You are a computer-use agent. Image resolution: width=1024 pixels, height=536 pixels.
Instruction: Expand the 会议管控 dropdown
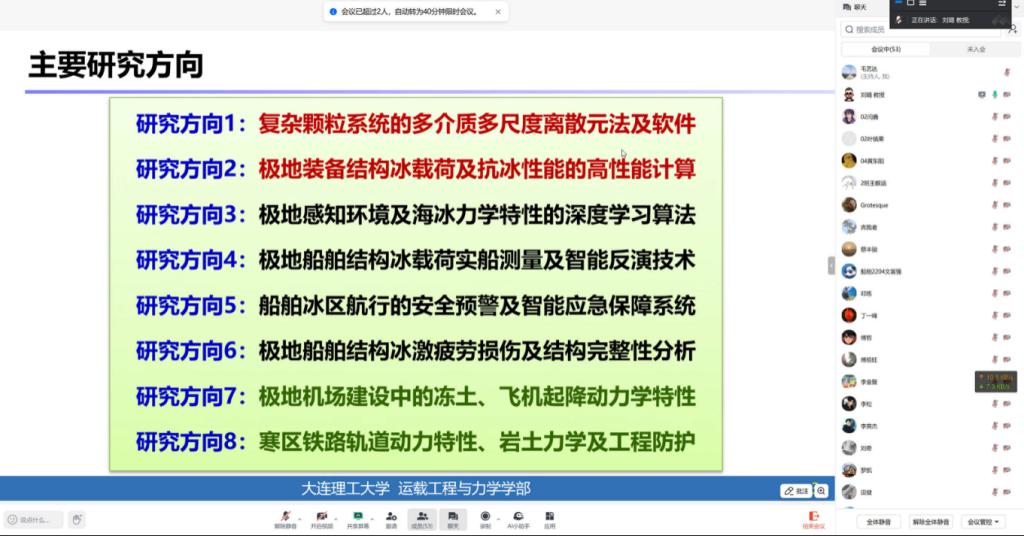coord(981,521)
